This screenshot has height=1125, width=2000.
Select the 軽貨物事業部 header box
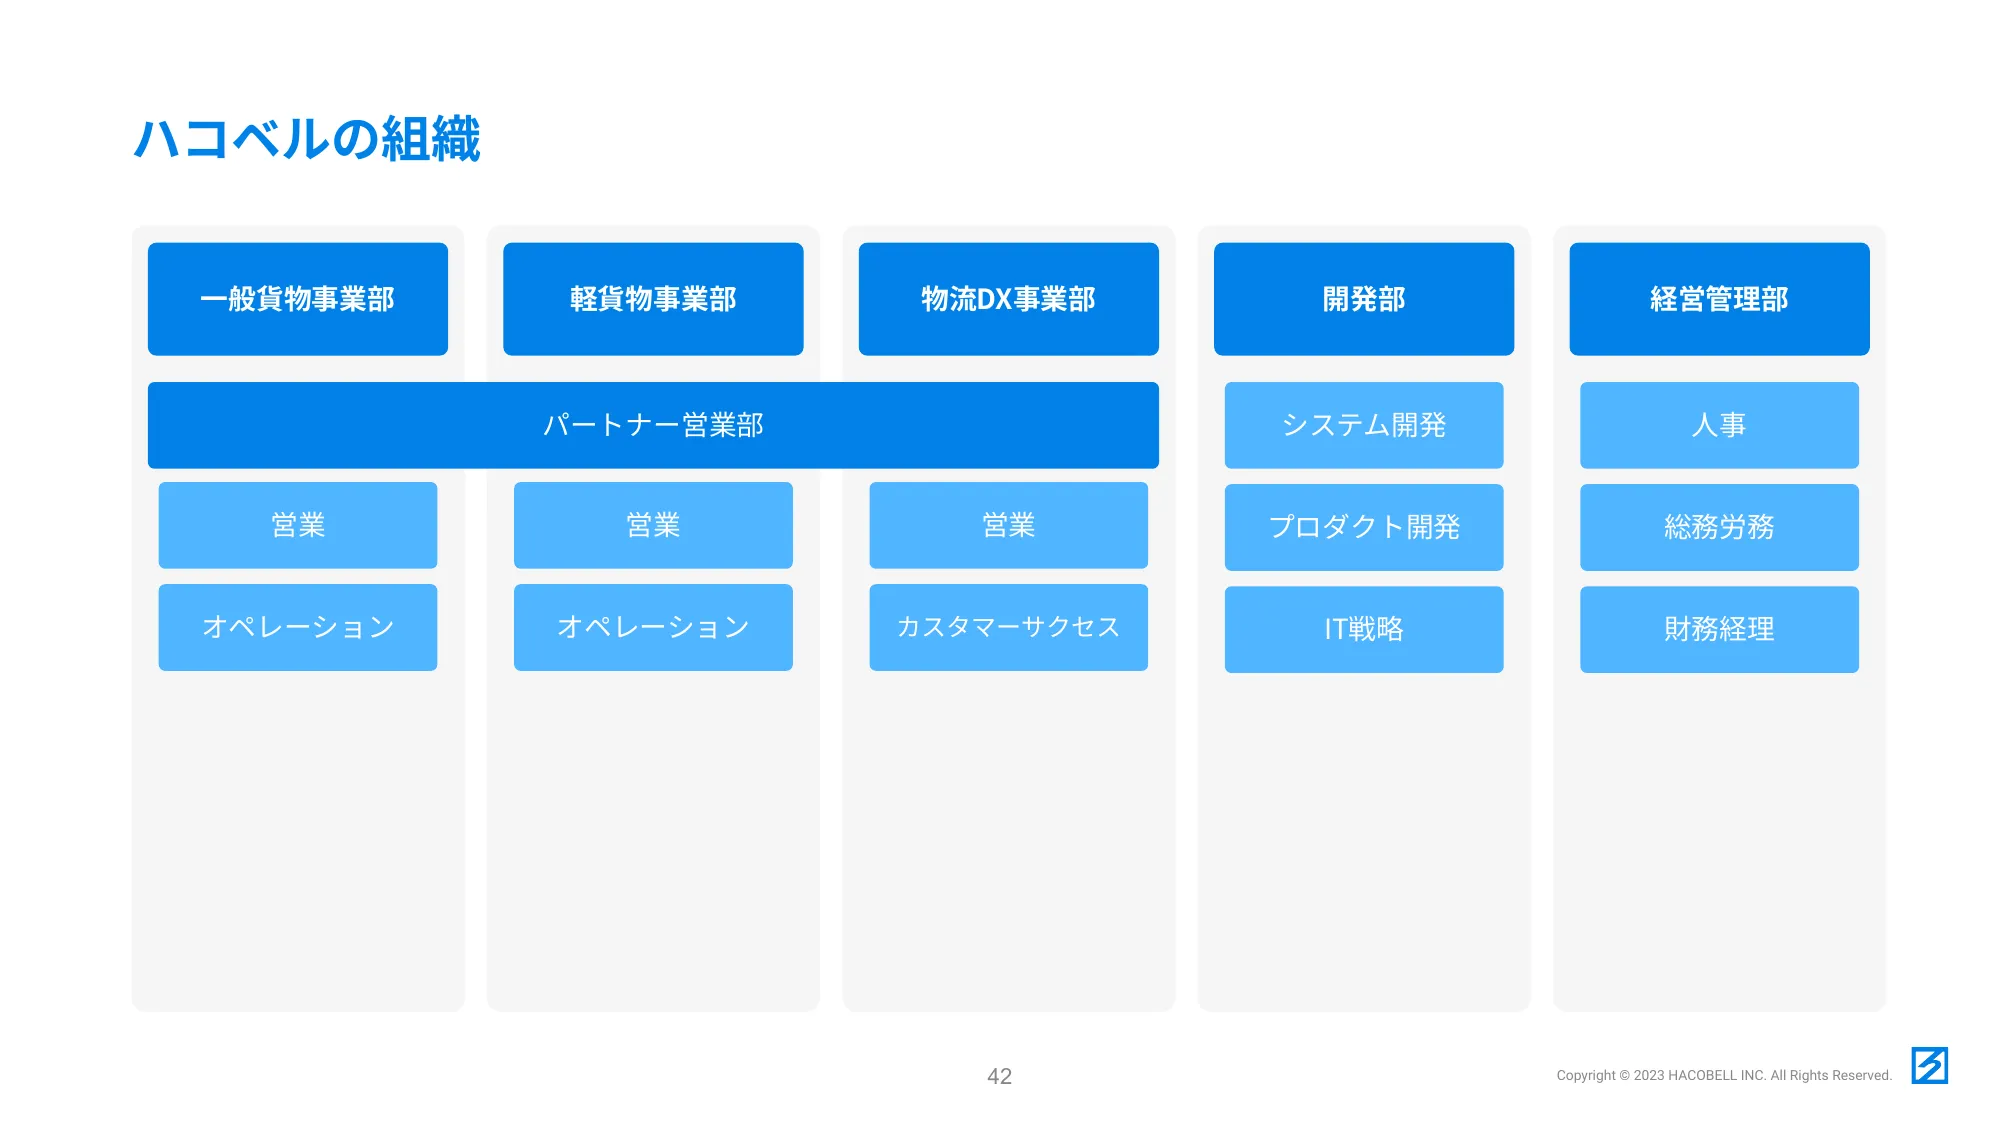[653, 299]
